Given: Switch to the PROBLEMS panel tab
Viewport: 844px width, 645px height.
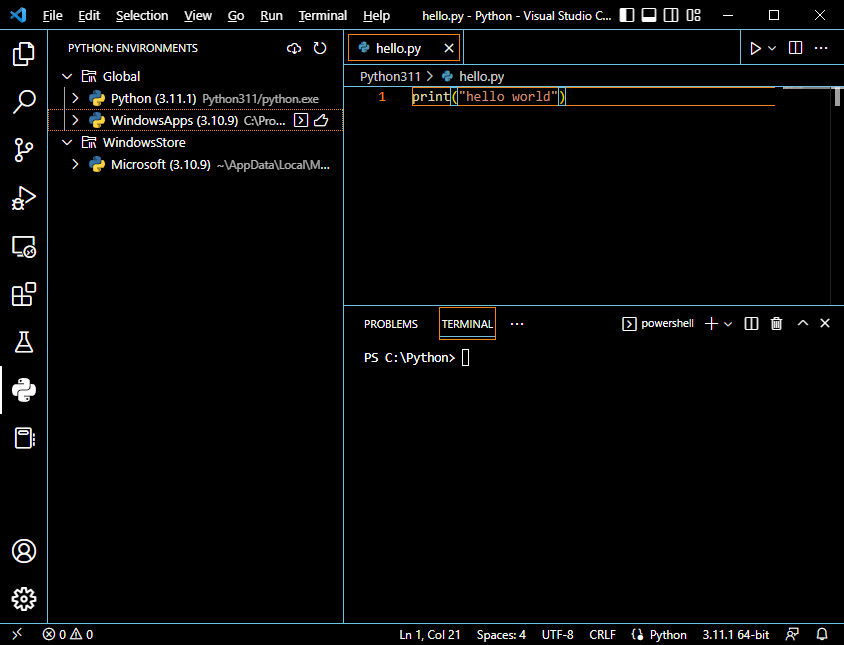Looking at the screenshot, I should click(391, 324).
